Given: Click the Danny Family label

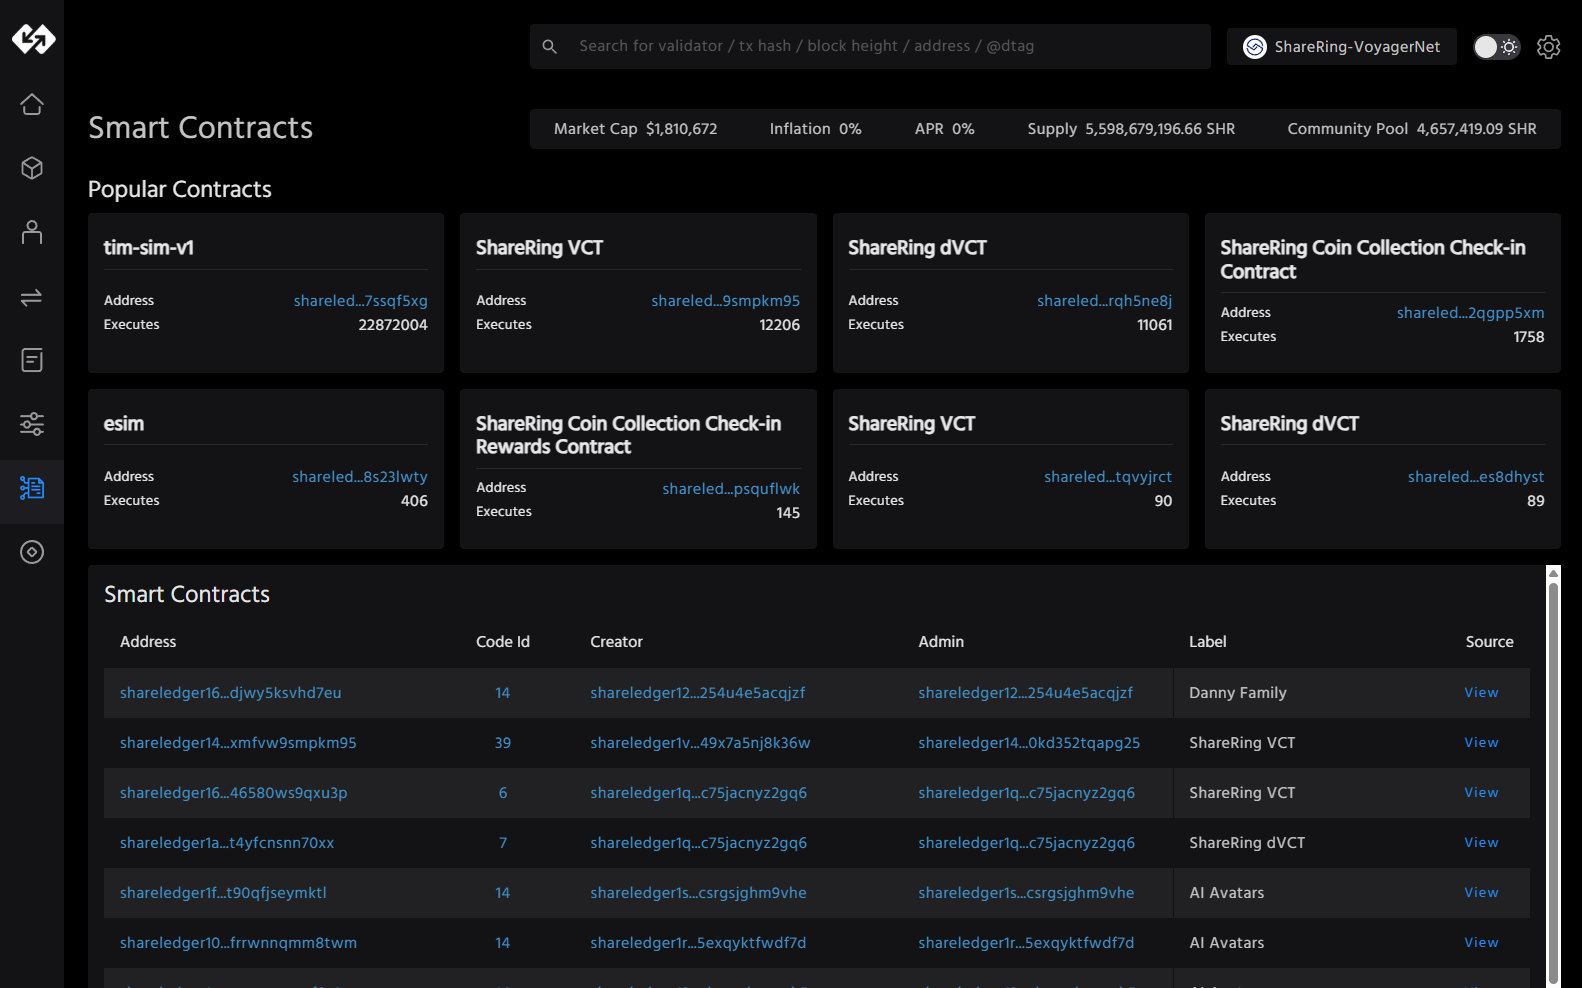Looking at the screenshot, I should pos(1238,693).
